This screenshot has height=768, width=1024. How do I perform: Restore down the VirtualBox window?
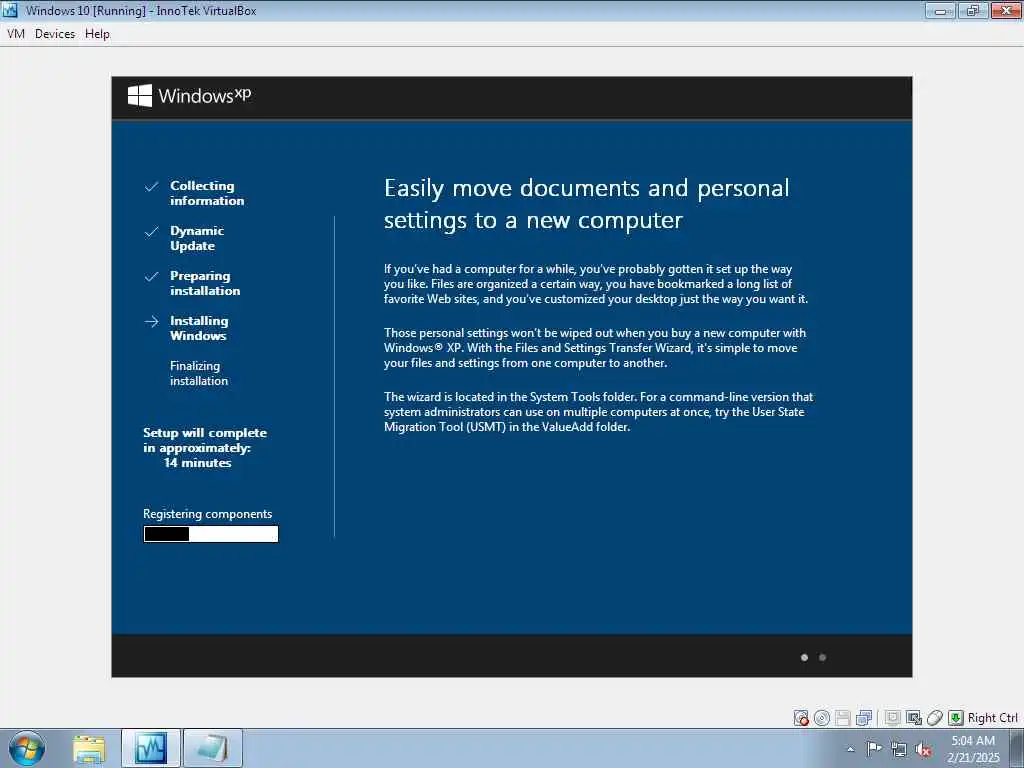point(973,10)
